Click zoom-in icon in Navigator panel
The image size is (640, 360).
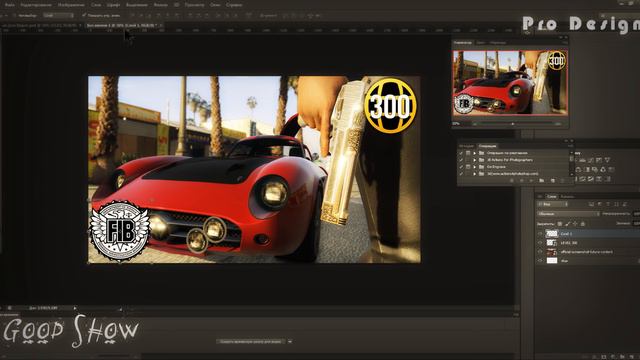(x=558, y=123)
